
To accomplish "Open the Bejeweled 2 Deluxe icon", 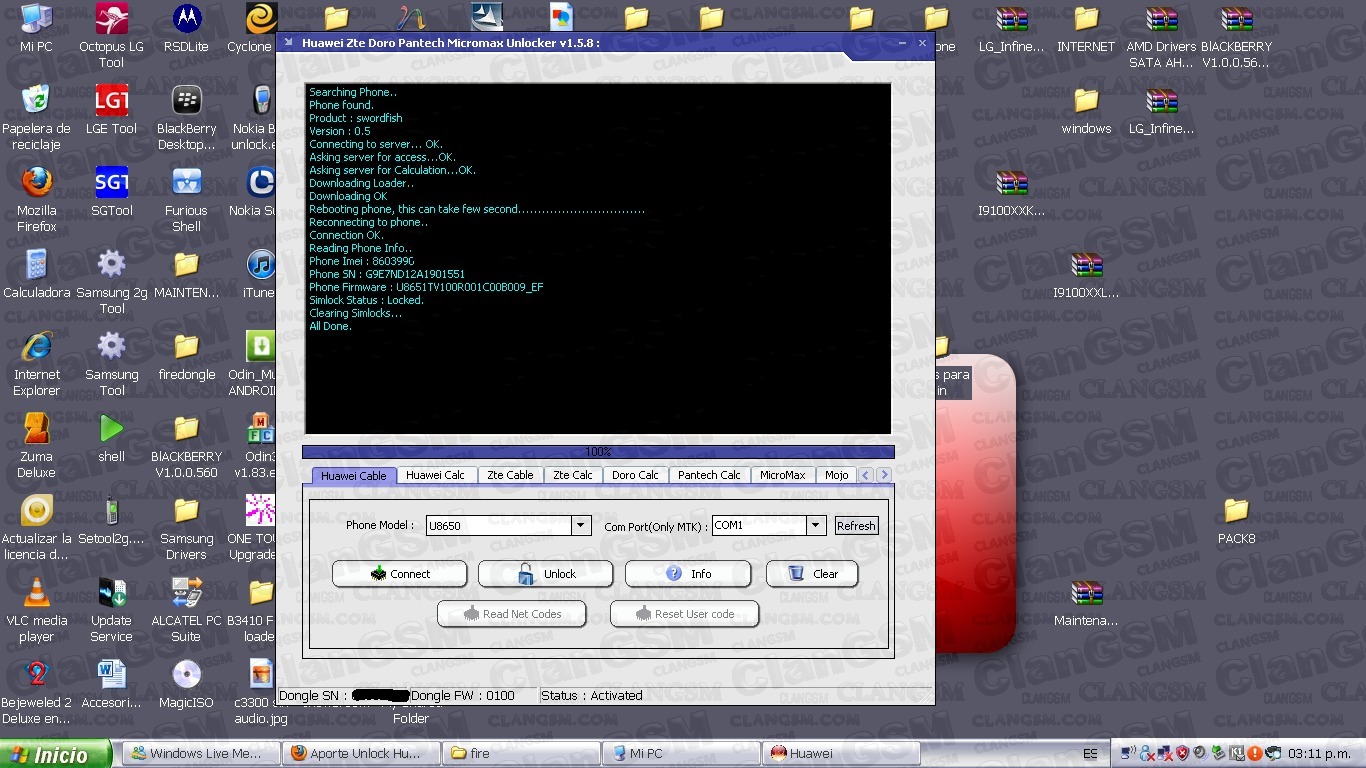I will (36, 692).
